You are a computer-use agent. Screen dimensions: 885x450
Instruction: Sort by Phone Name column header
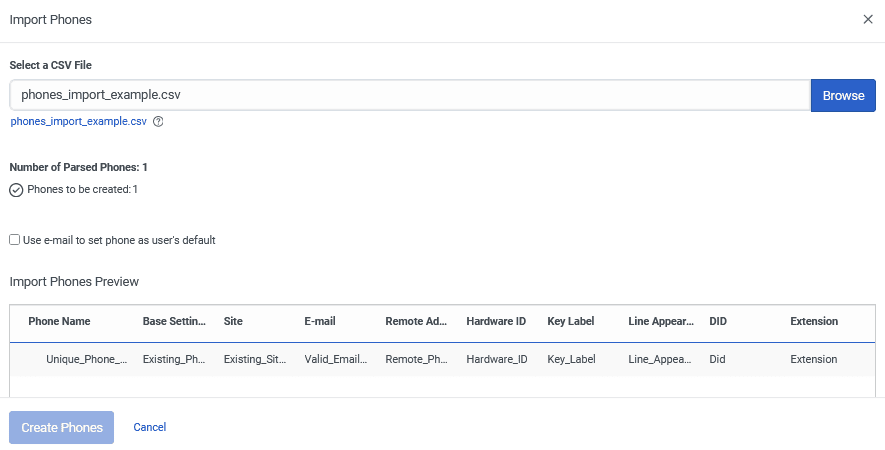[x=59, y=321]
